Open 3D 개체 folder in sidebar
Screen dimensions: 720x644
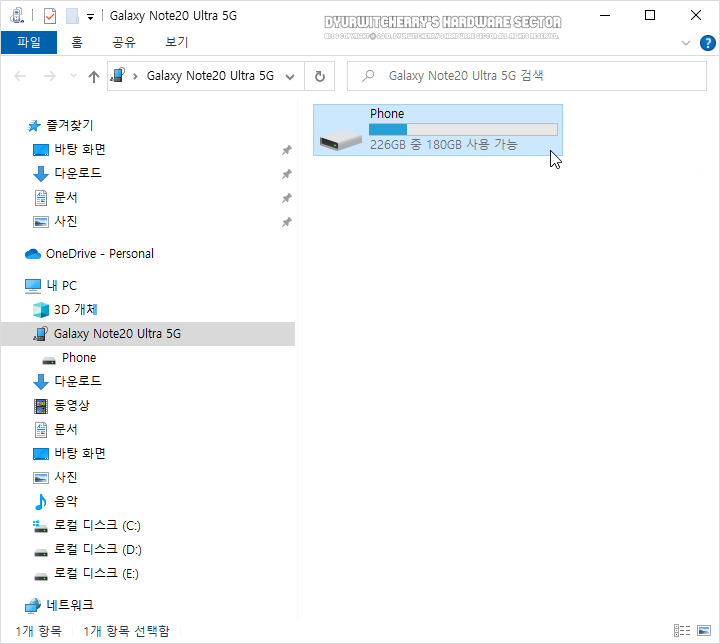(x=75, y=310)
